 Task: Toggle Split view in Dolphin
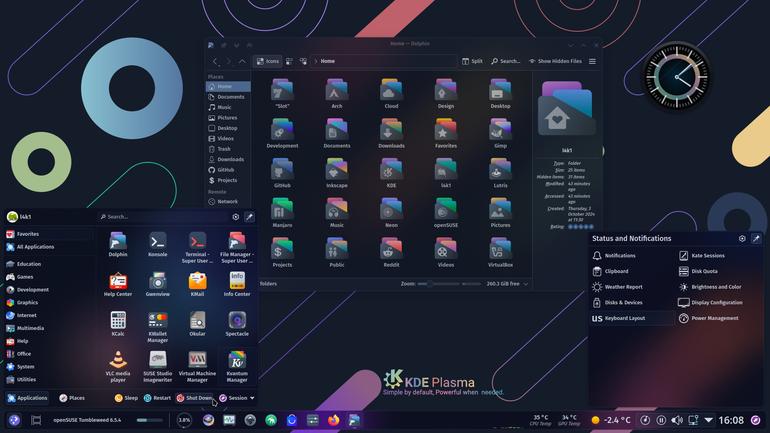472,61
